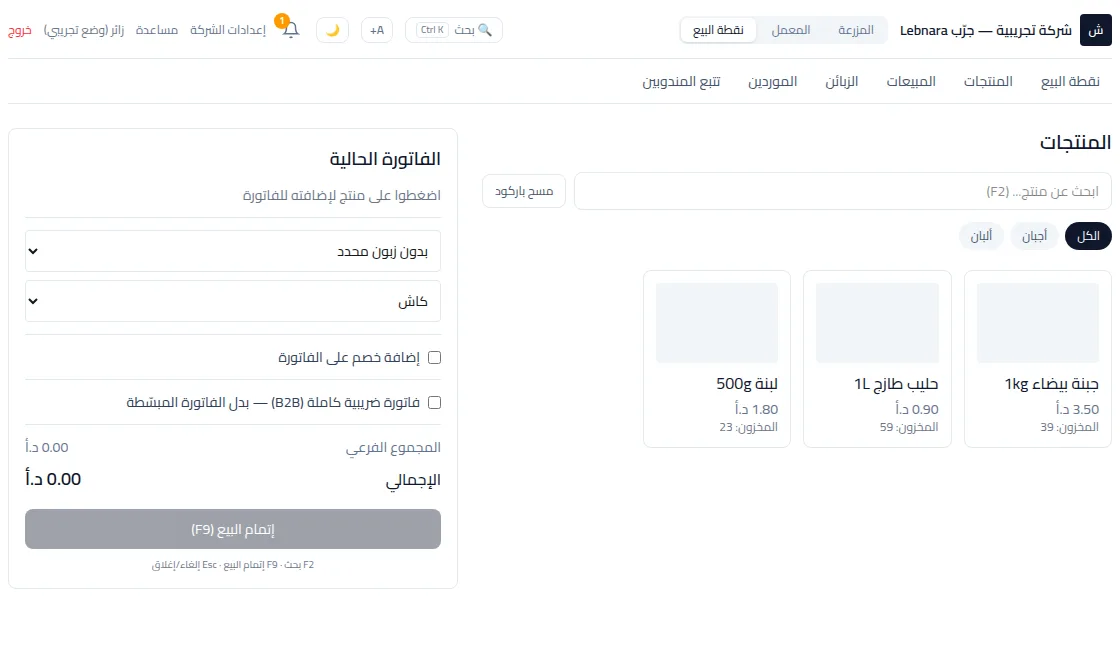Screen dimensions: 1120x660
Task: Open the notifications bell icon
Action: pyautogui.click(x=290, y=30)
